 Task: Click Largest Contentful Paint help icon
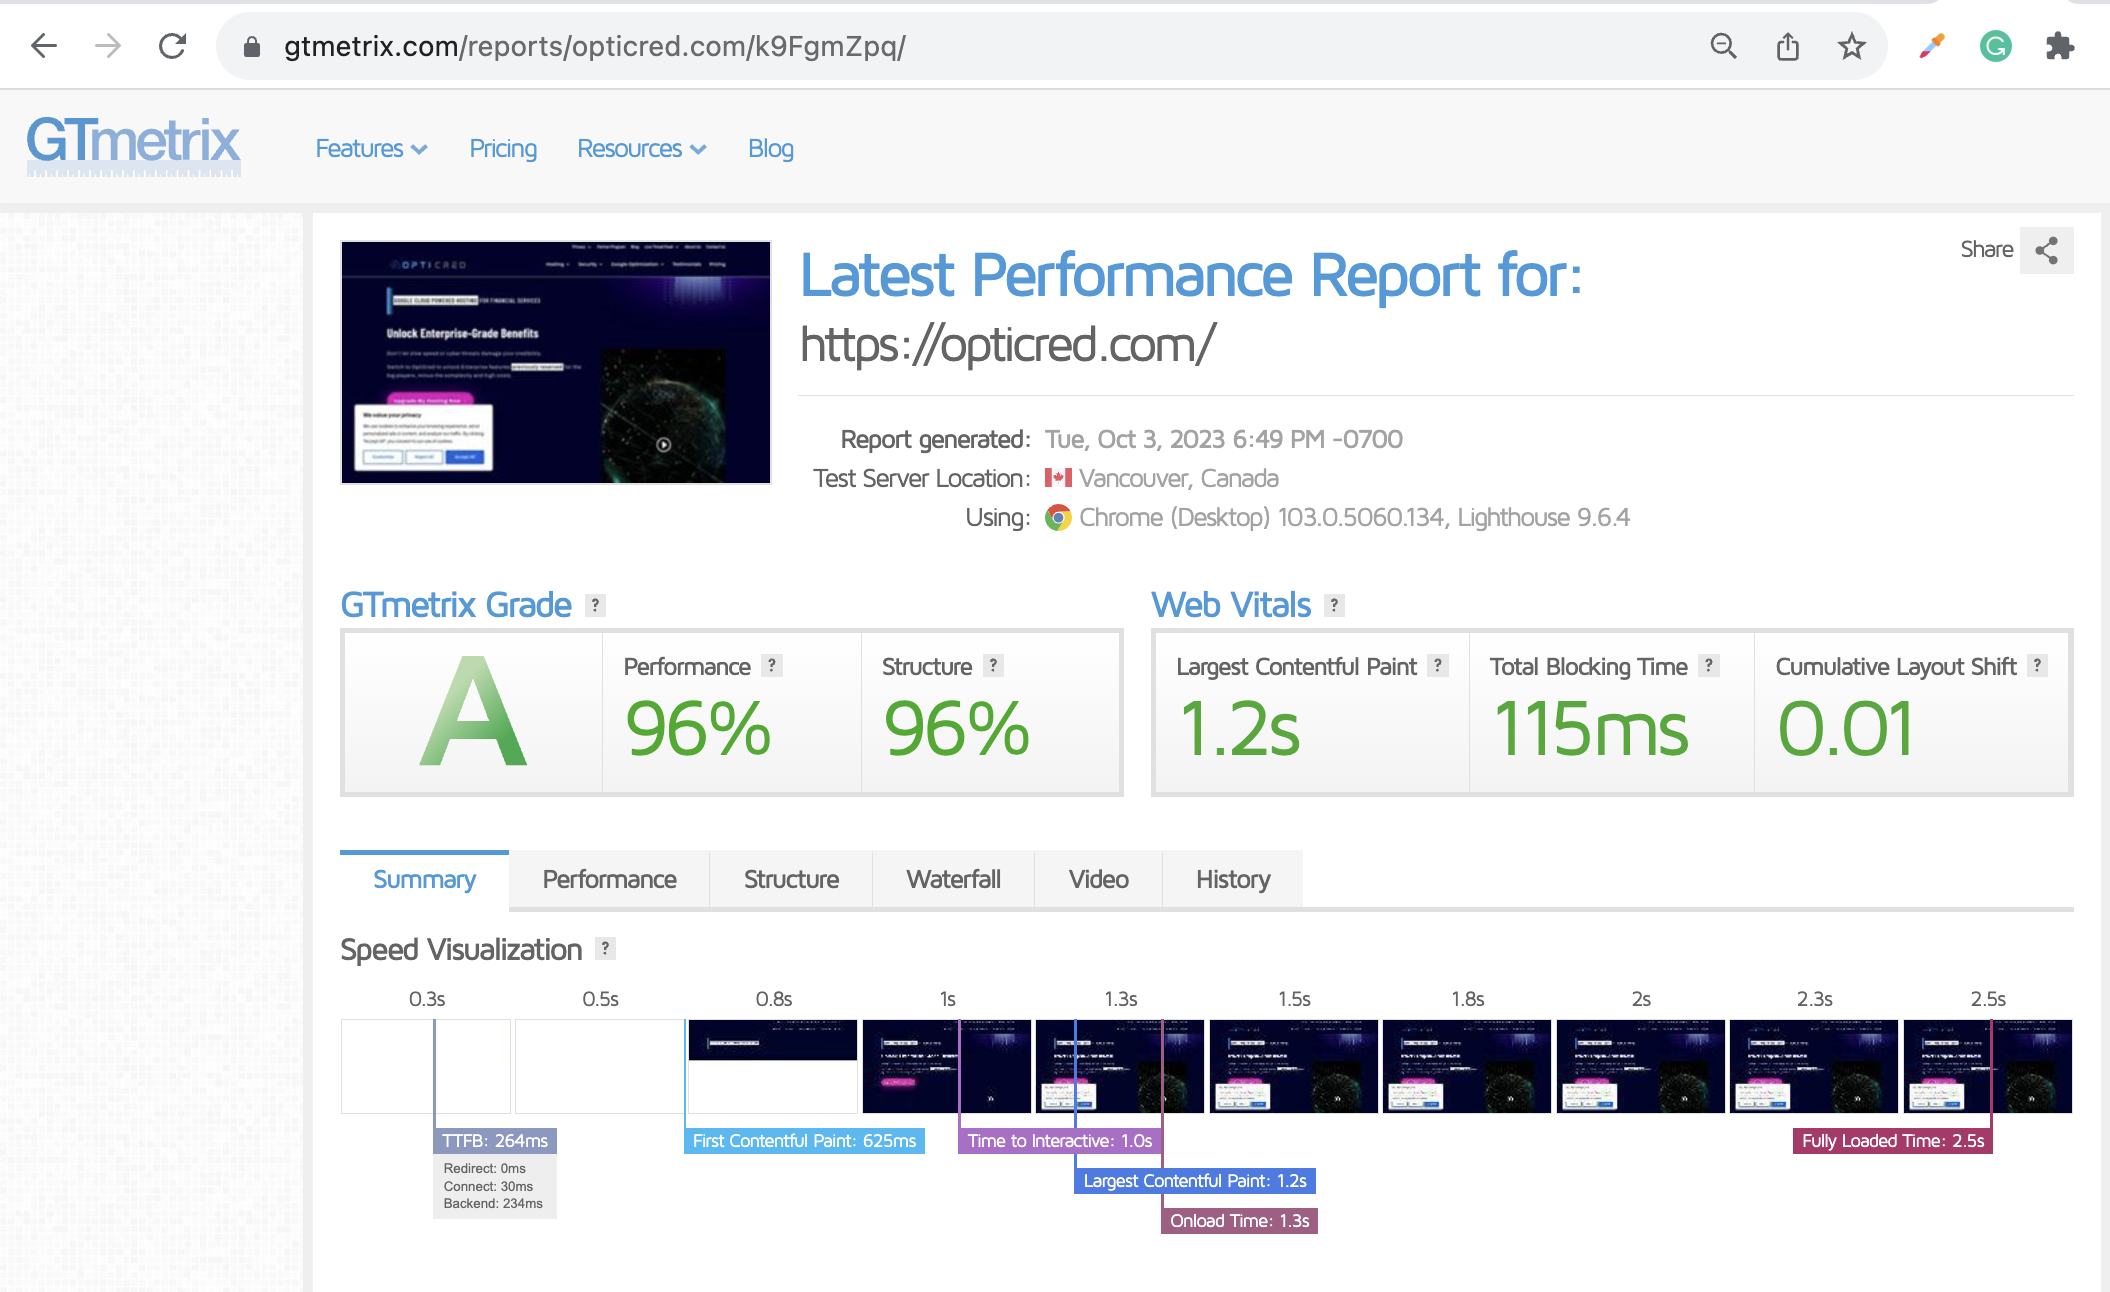click(x=1438, y=665)
